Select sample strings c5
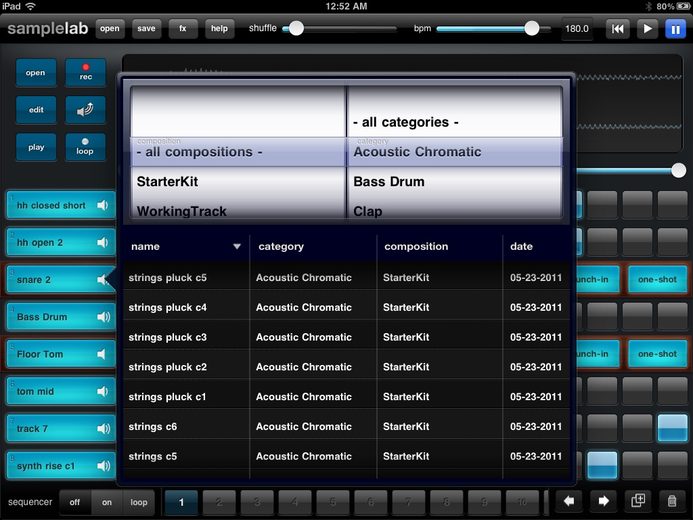693x520 pixels. 346,456
